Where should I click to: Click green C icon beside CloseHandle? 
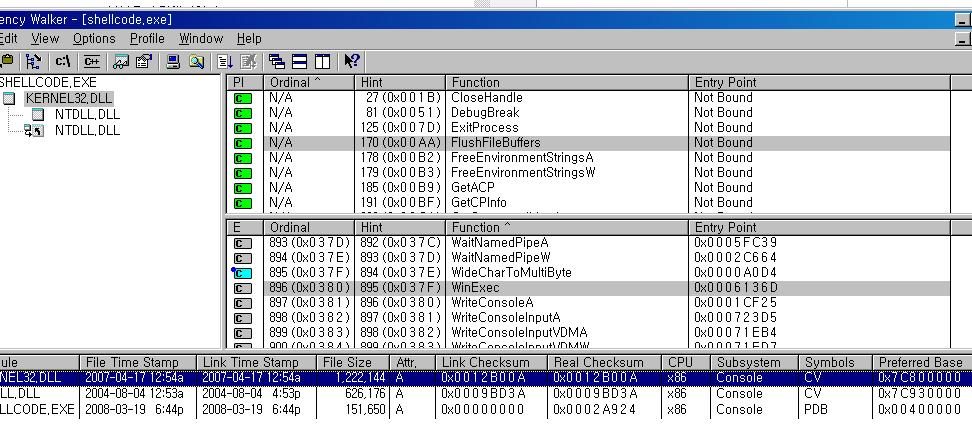tap(242, 98)
